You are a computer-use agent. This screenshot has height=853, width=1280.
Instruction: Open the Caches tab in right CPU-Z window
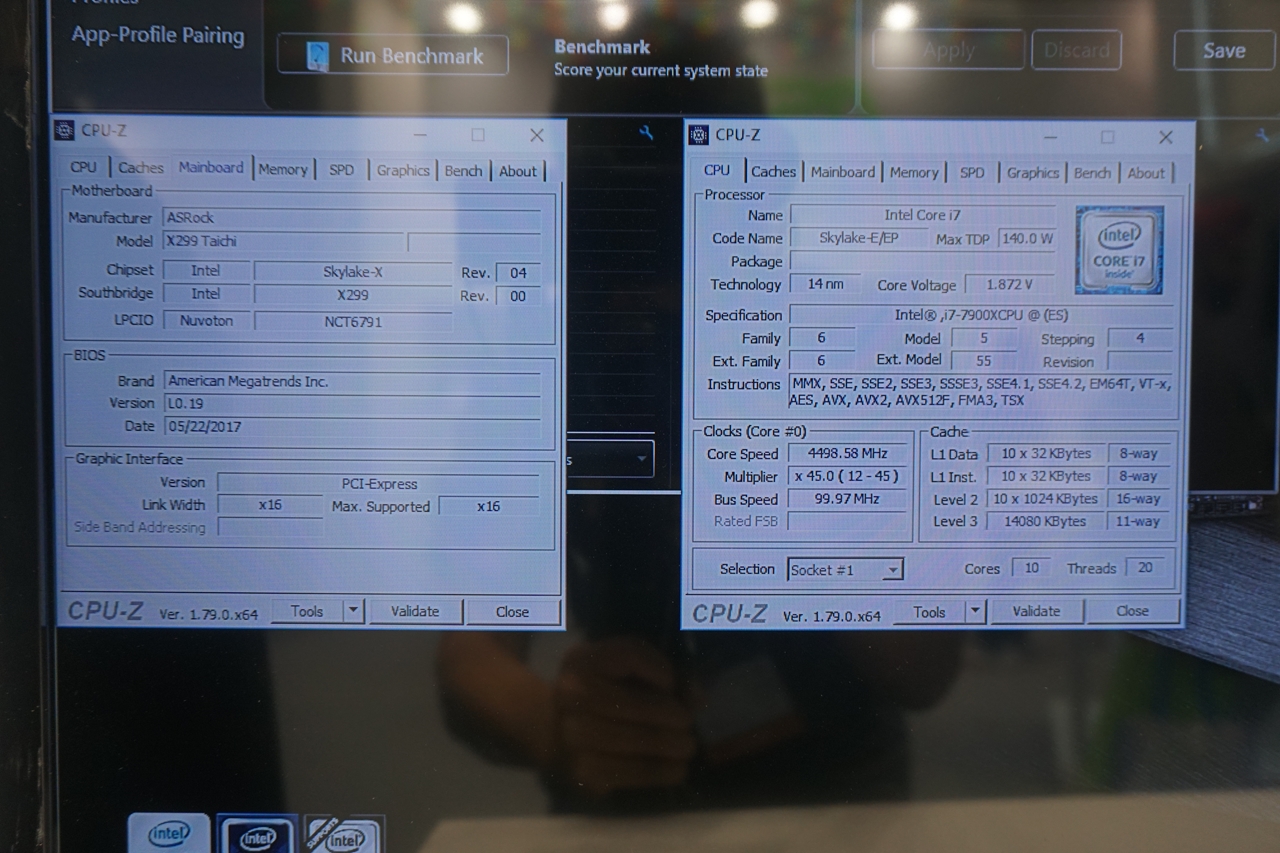tap(773, 172)
